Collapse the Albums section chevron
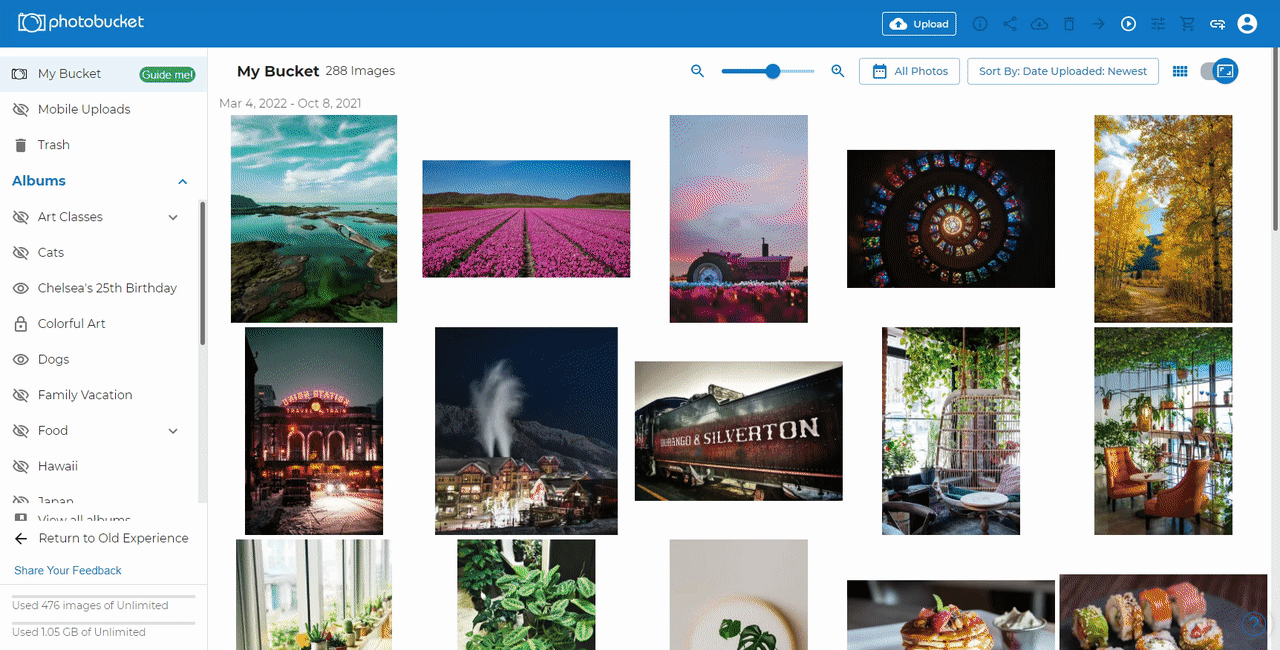Viewport: 1280px width, 650px height. point(183,181)
